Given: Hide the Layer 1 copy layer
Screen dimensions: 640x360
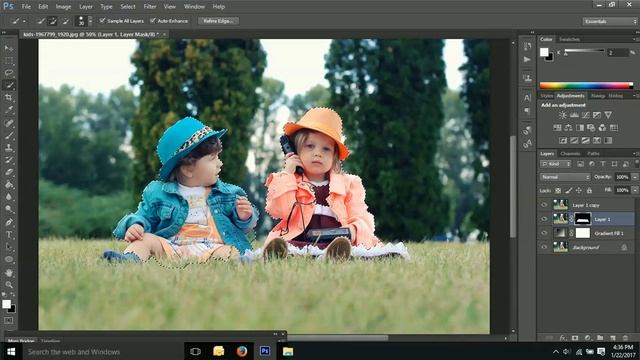Looking at the screenshot, I should coord(544,205).
